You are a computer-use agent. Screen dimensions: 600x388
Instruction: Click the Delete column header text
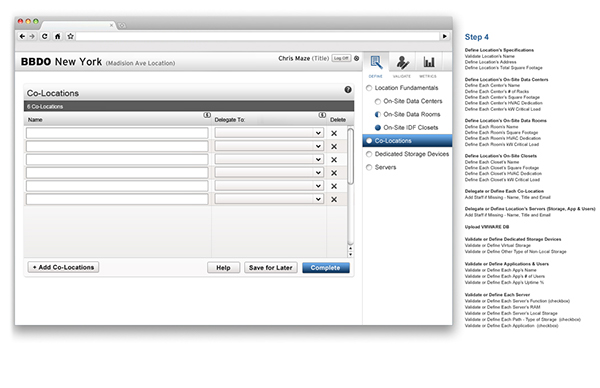coord(338,120)
